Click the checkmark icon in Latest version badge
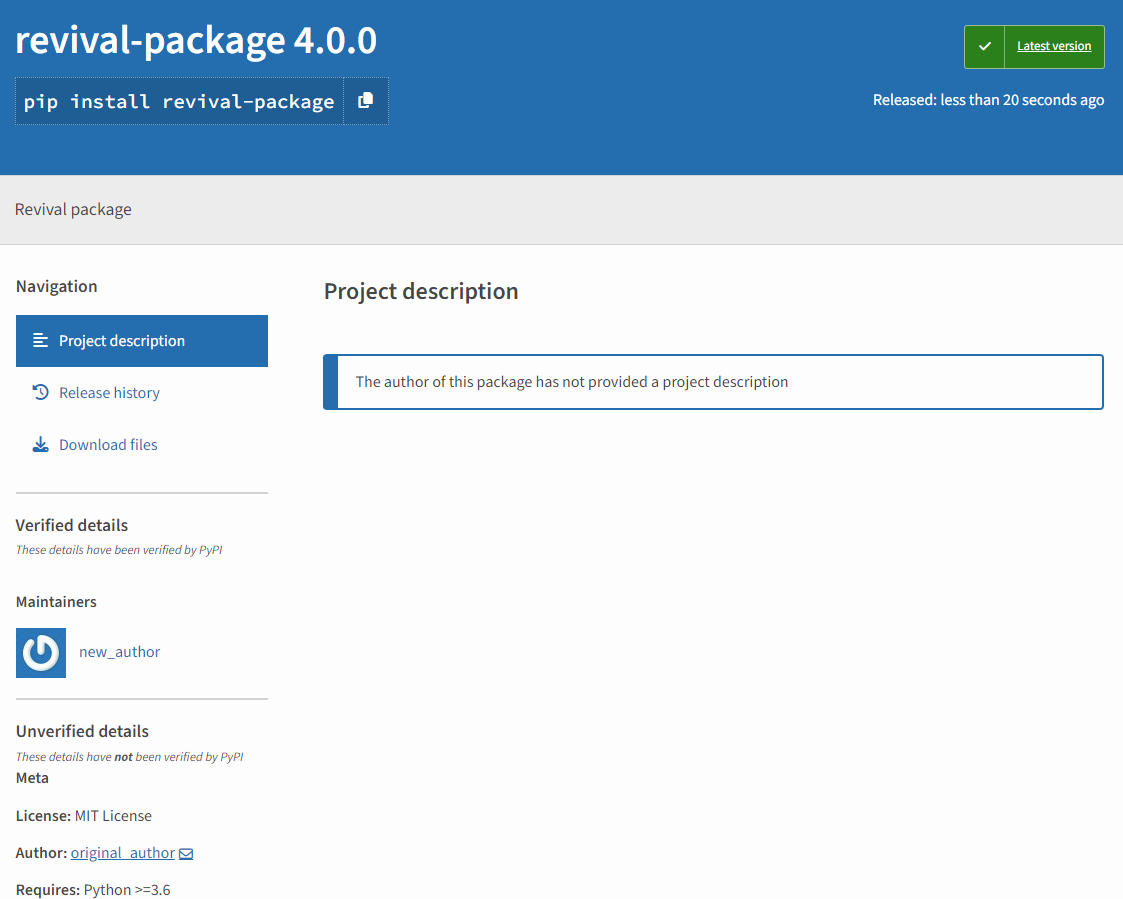This screenshot has width=1123, height=899. click(x=984, y=46)
